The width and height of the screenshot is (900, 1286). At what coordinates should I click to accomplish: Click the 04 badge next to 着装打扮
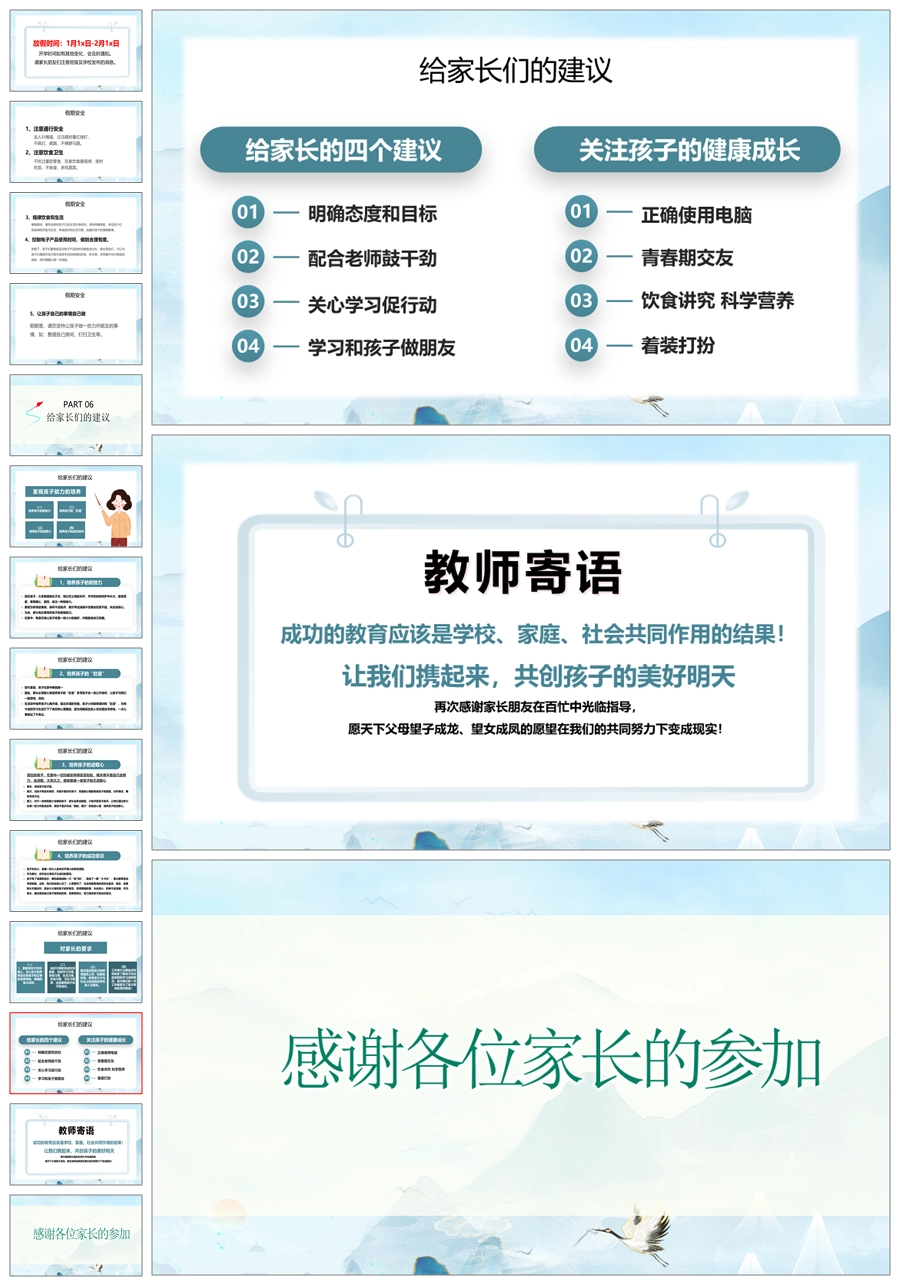(581, 345)
